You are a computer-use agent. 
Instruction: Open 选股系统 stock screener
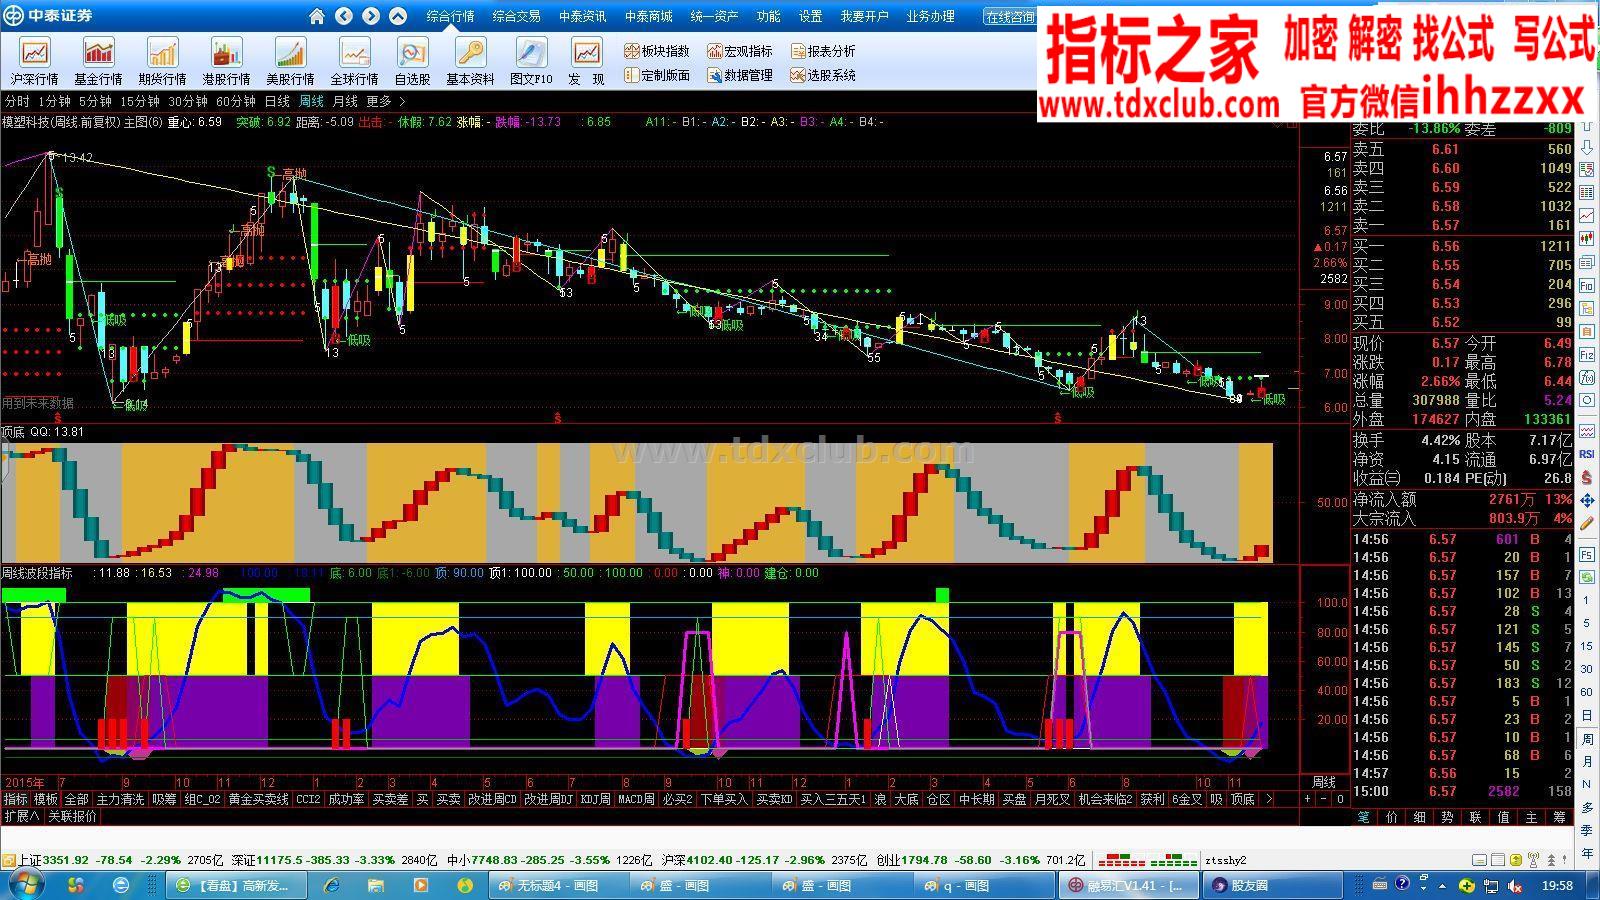[823, 75]
